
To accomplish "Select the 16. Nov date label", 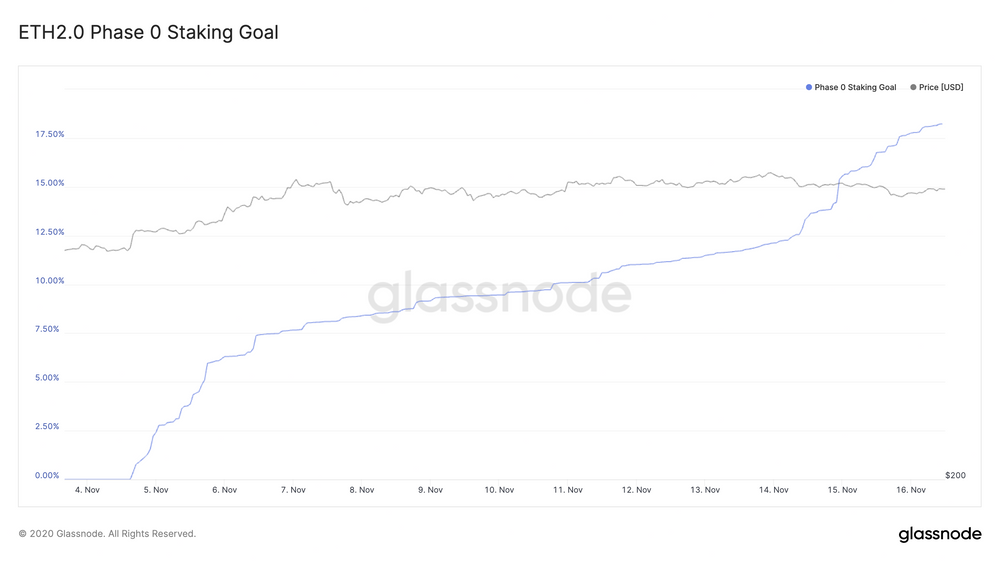I will (911, 490).
